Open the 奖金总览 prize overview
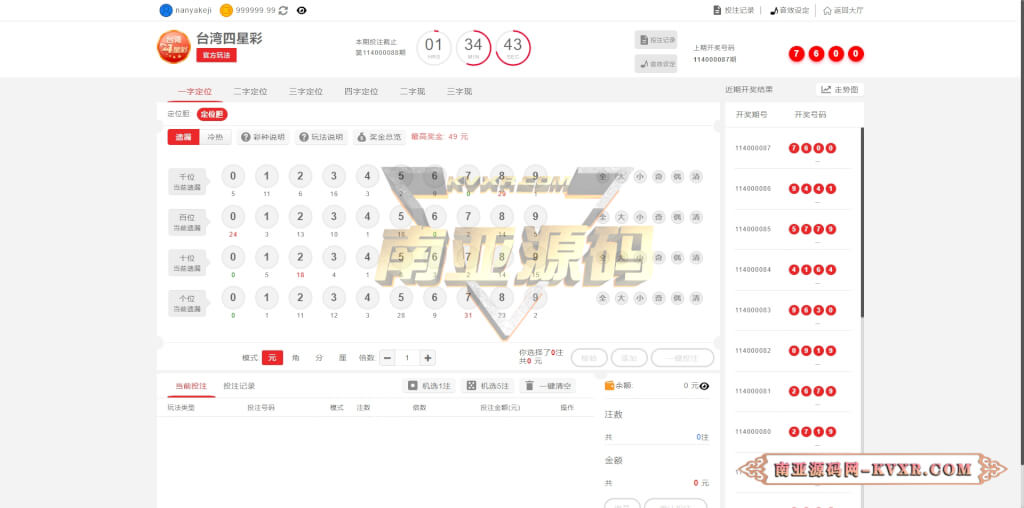This screenshot has height=508, width=1024. 379,137
